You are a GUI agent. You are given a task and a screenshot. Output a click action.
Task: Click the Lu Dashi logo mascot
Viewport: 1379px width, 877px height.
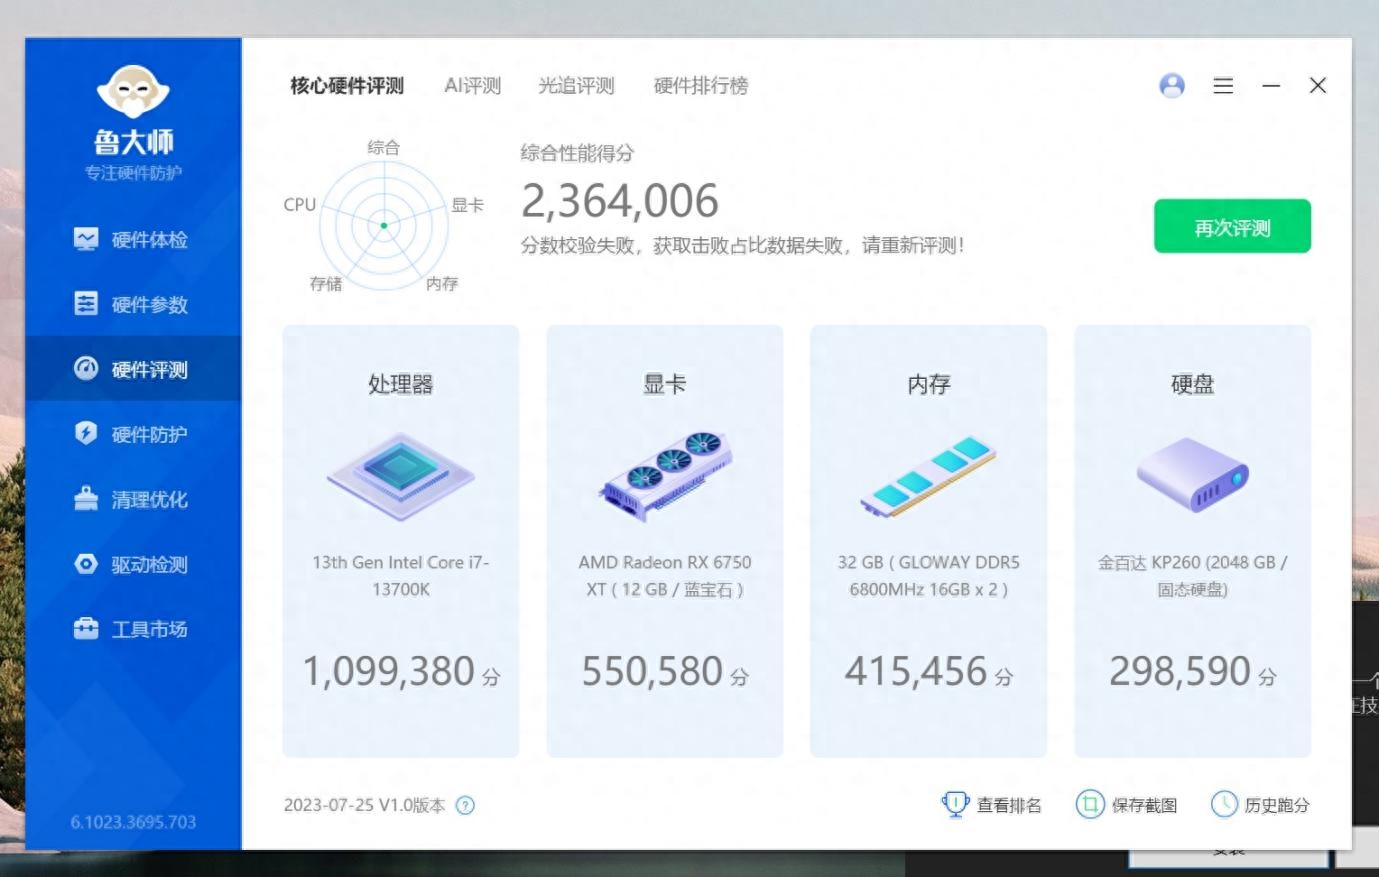tap(133, 92)
